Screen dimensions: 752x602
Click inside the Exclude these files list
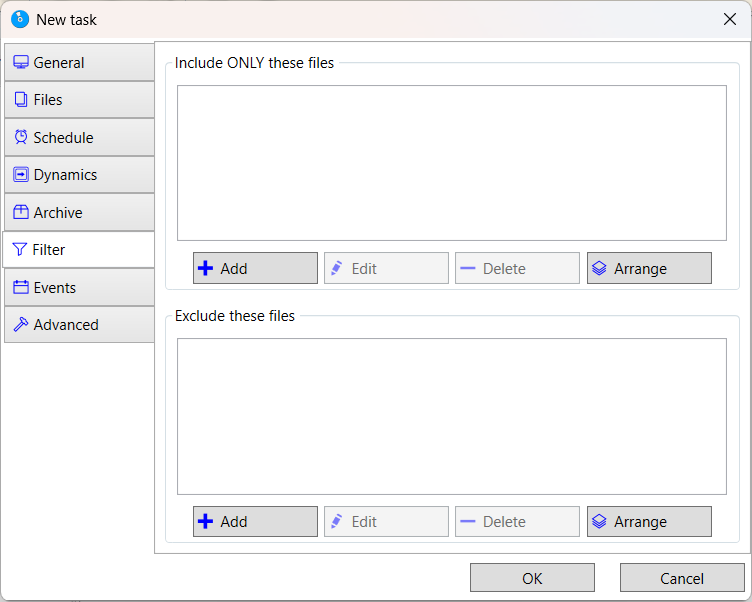click(451, 416)
